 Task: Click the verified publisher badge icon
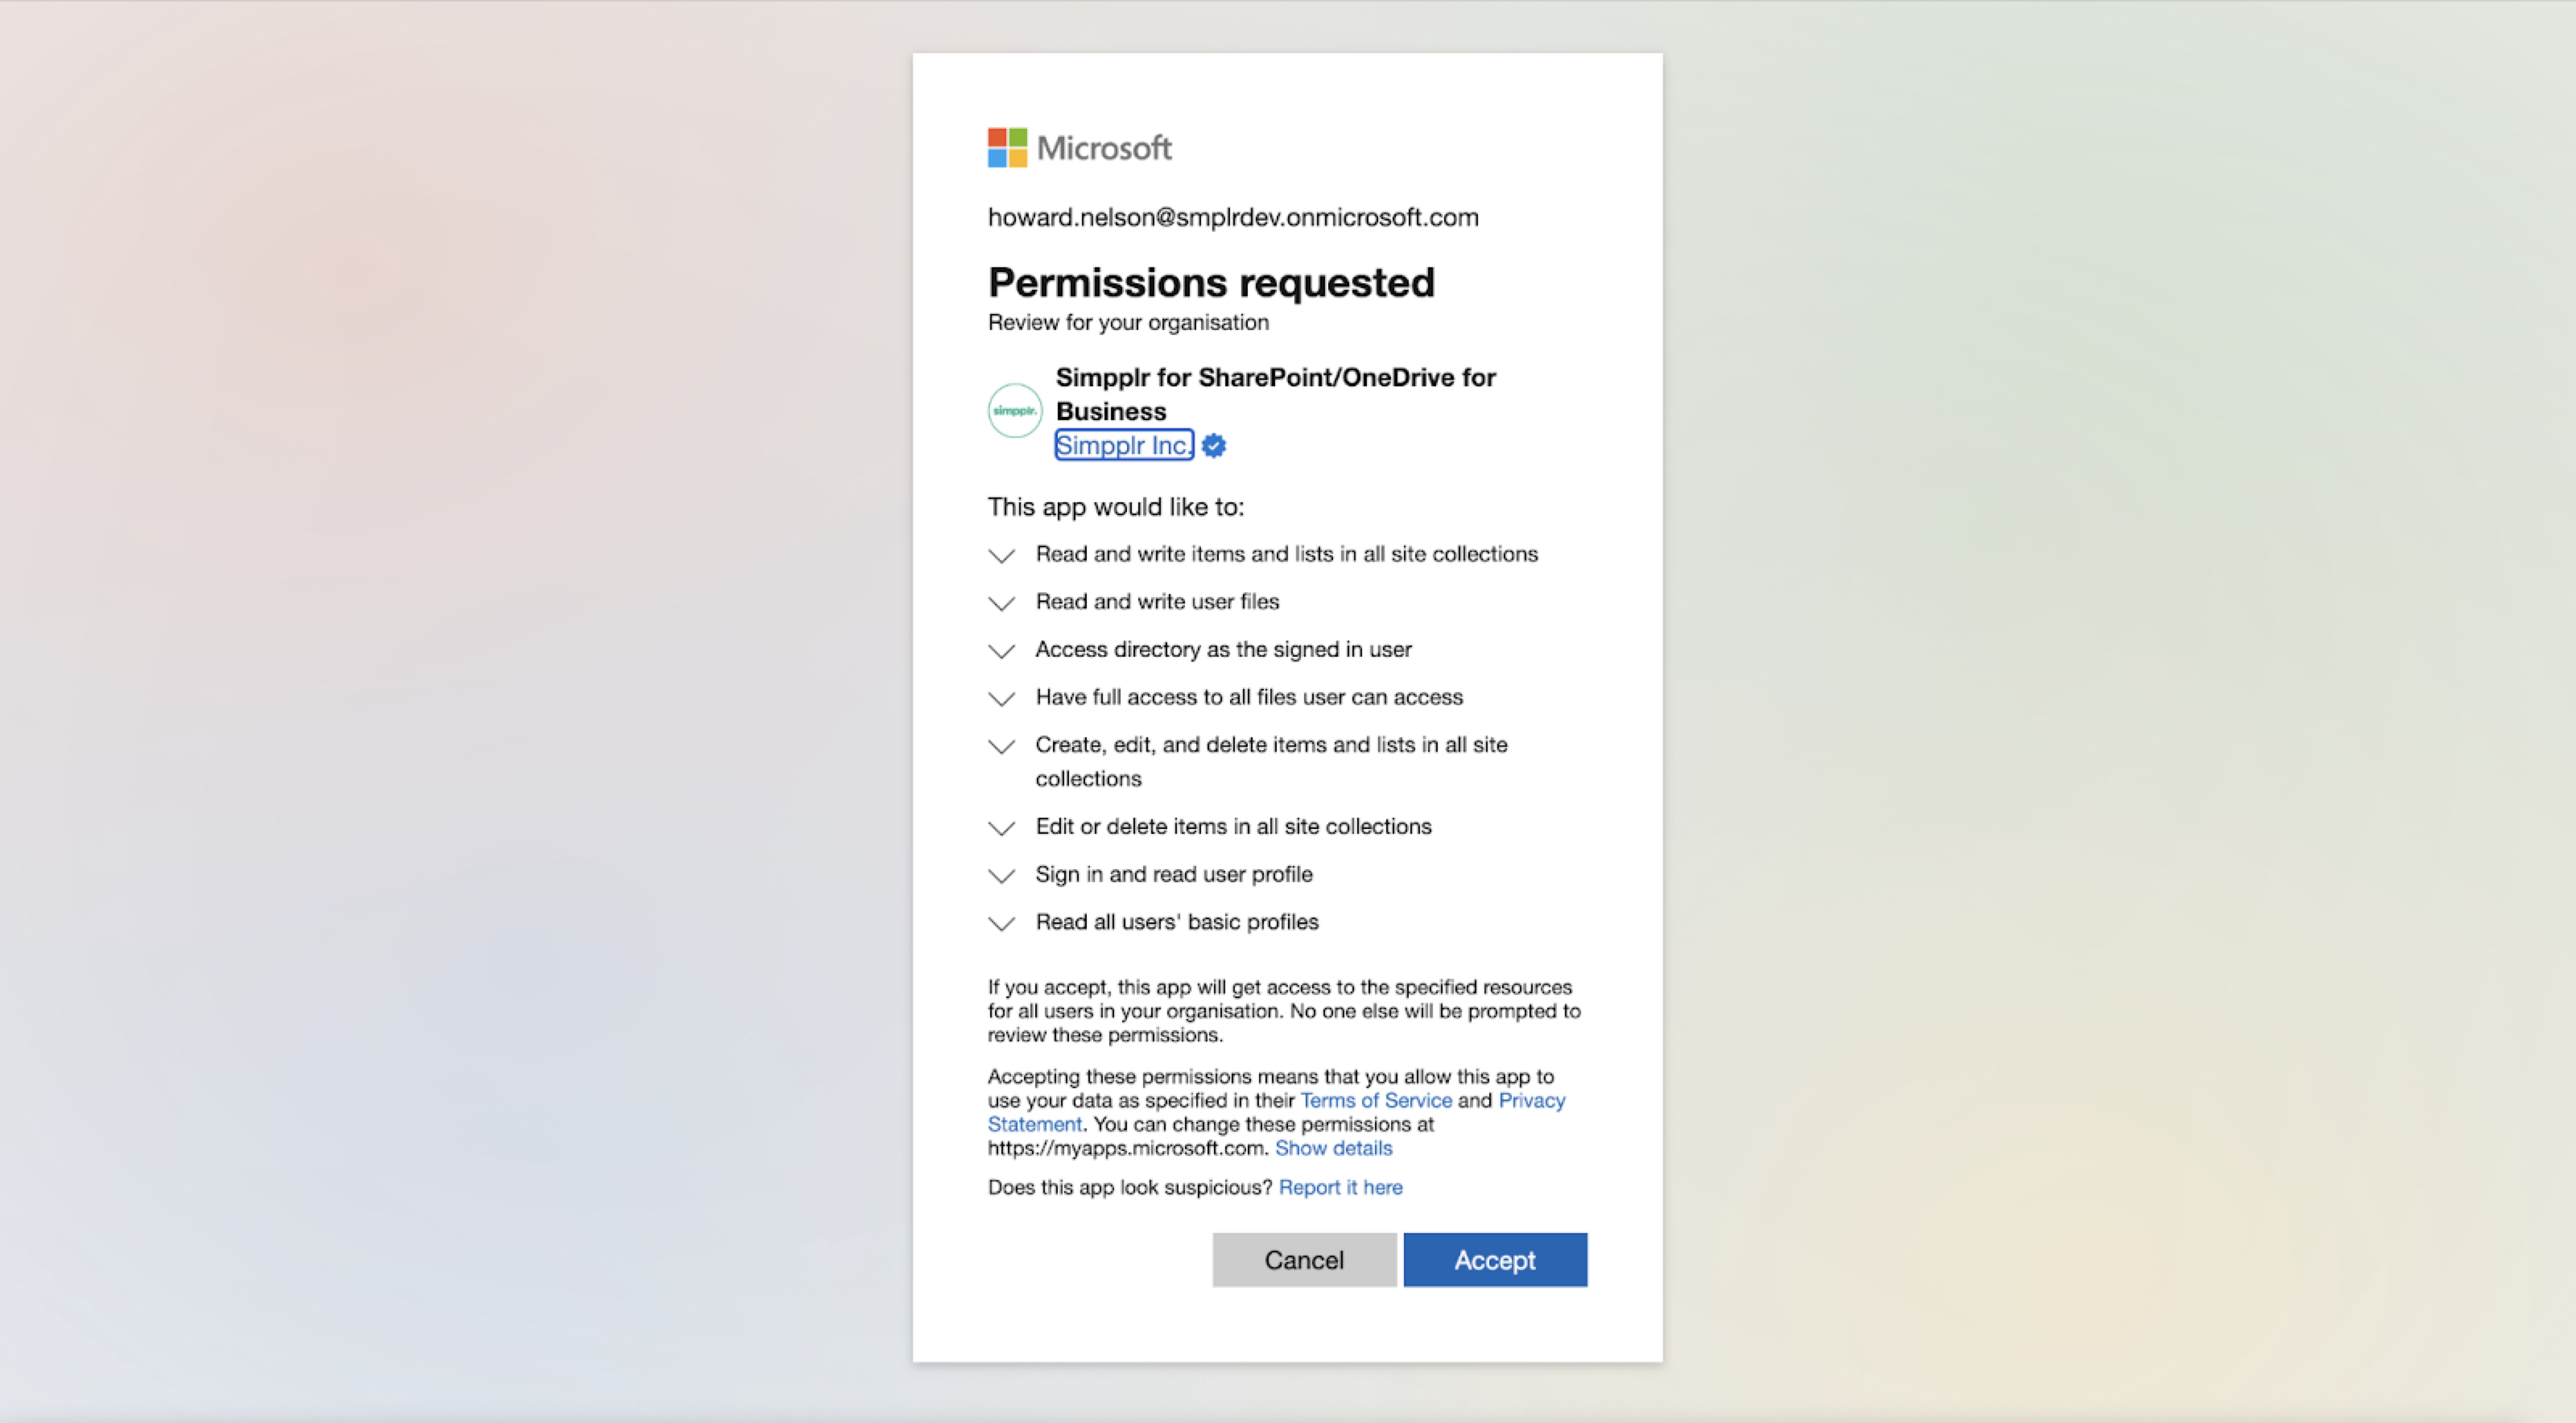coord(1214,446)
